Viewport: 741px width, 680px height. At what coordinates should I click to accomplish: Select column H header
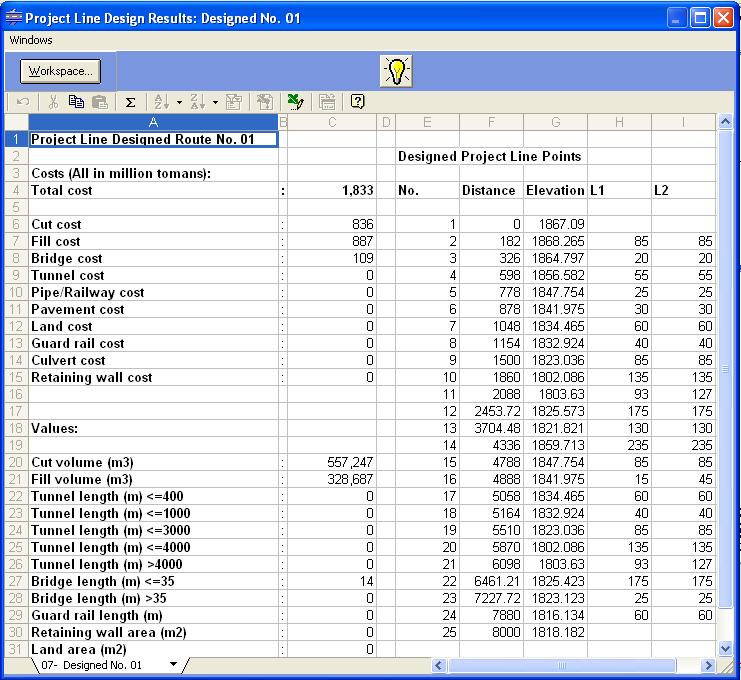pos(619,122)
